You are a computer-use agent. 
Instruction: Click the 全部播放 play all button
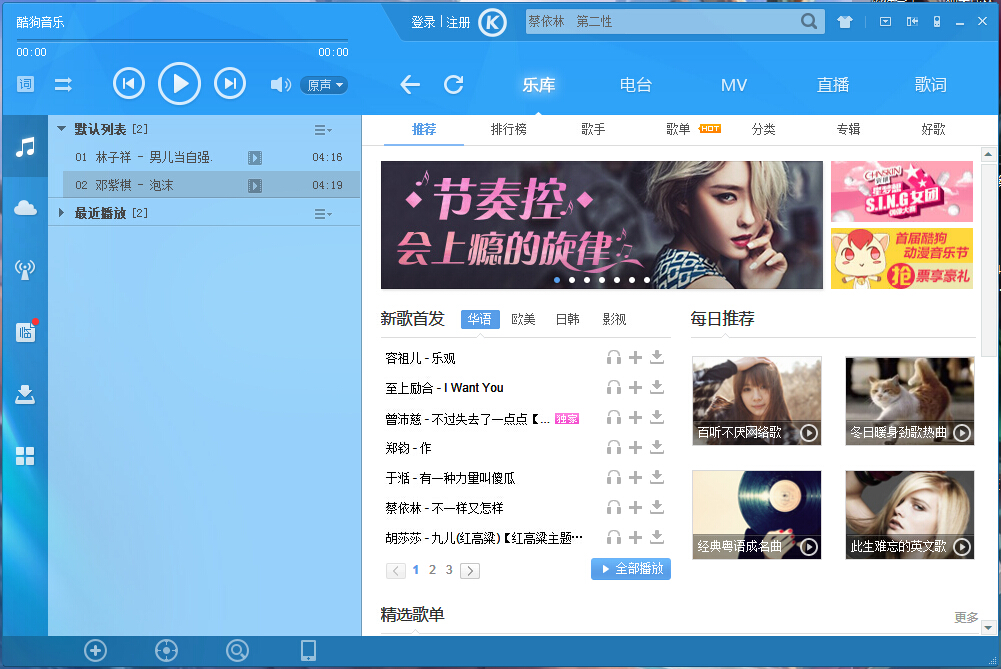point(631,569)
